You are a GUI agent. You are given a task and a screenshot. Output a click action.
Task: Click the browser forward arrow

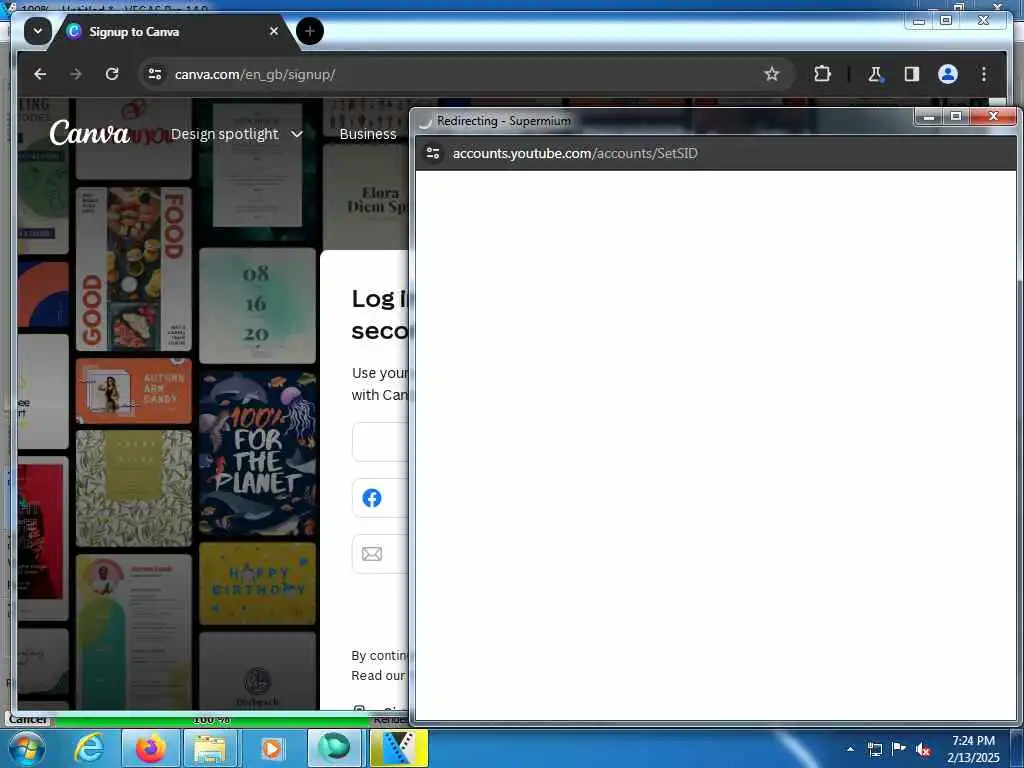point(76,74)
